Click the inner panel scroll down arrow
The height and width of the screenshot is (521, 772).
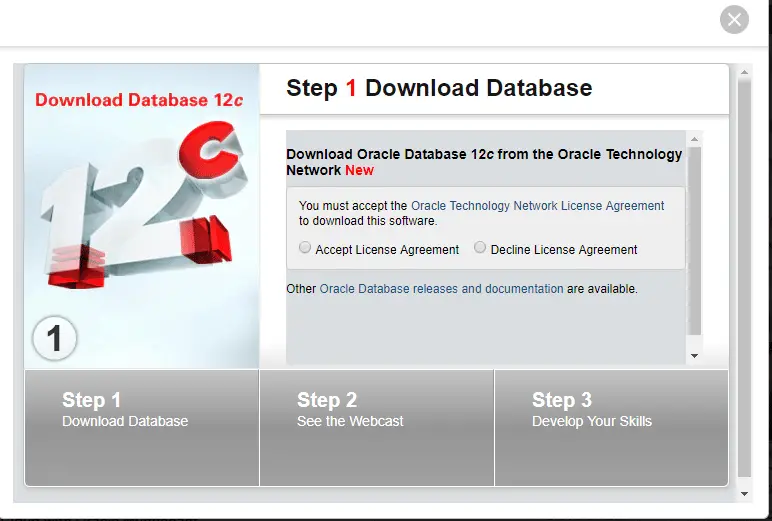pyautogui.click(x=694, y=356)
